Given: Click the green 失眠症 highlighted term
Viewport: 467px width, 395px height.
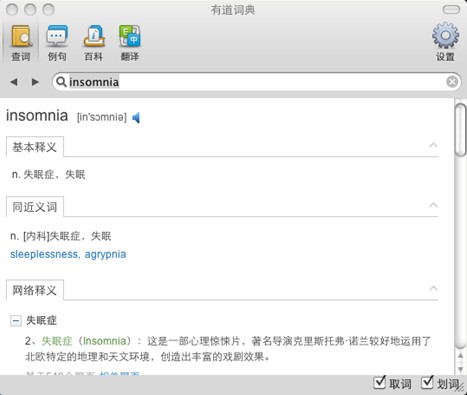Looking at the screenshot, I should click(57, 341).
